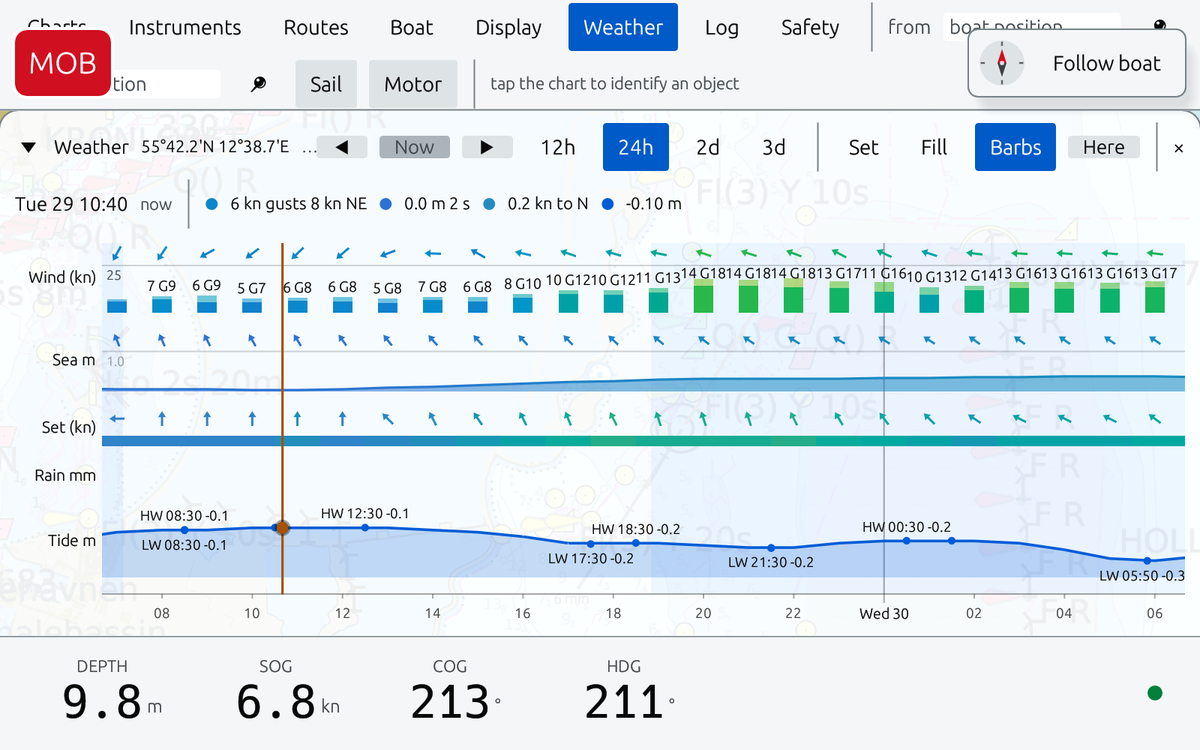Open the Routes menu

coord(316,27)
